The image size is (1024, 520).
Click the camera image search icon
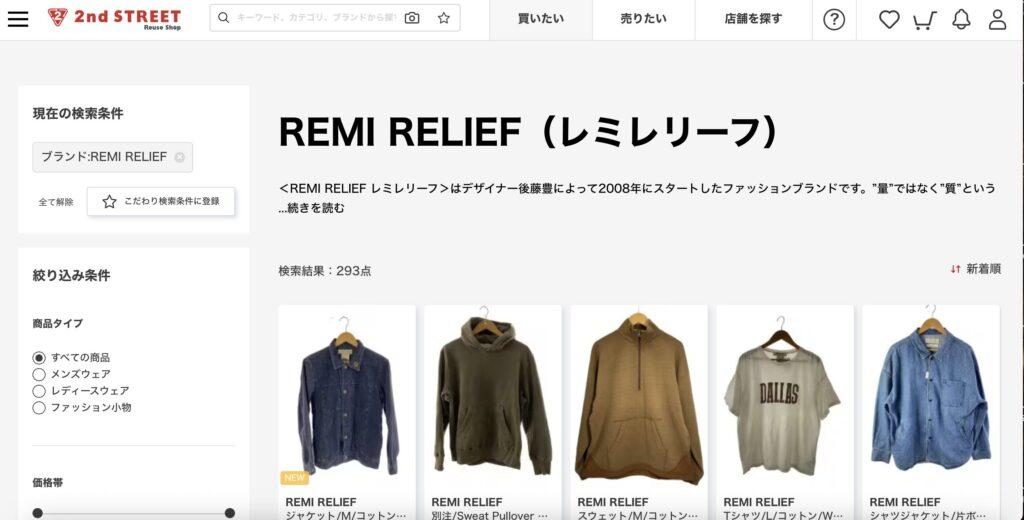(x=411, y=18)
